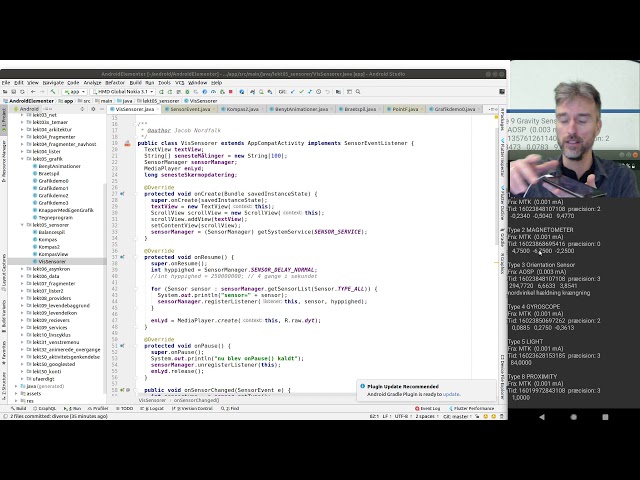Switch to the BenytAnimationer.java tab
The width and height of the screenshot is (640, 480).
pyautogui.click(x=301, y=109)
